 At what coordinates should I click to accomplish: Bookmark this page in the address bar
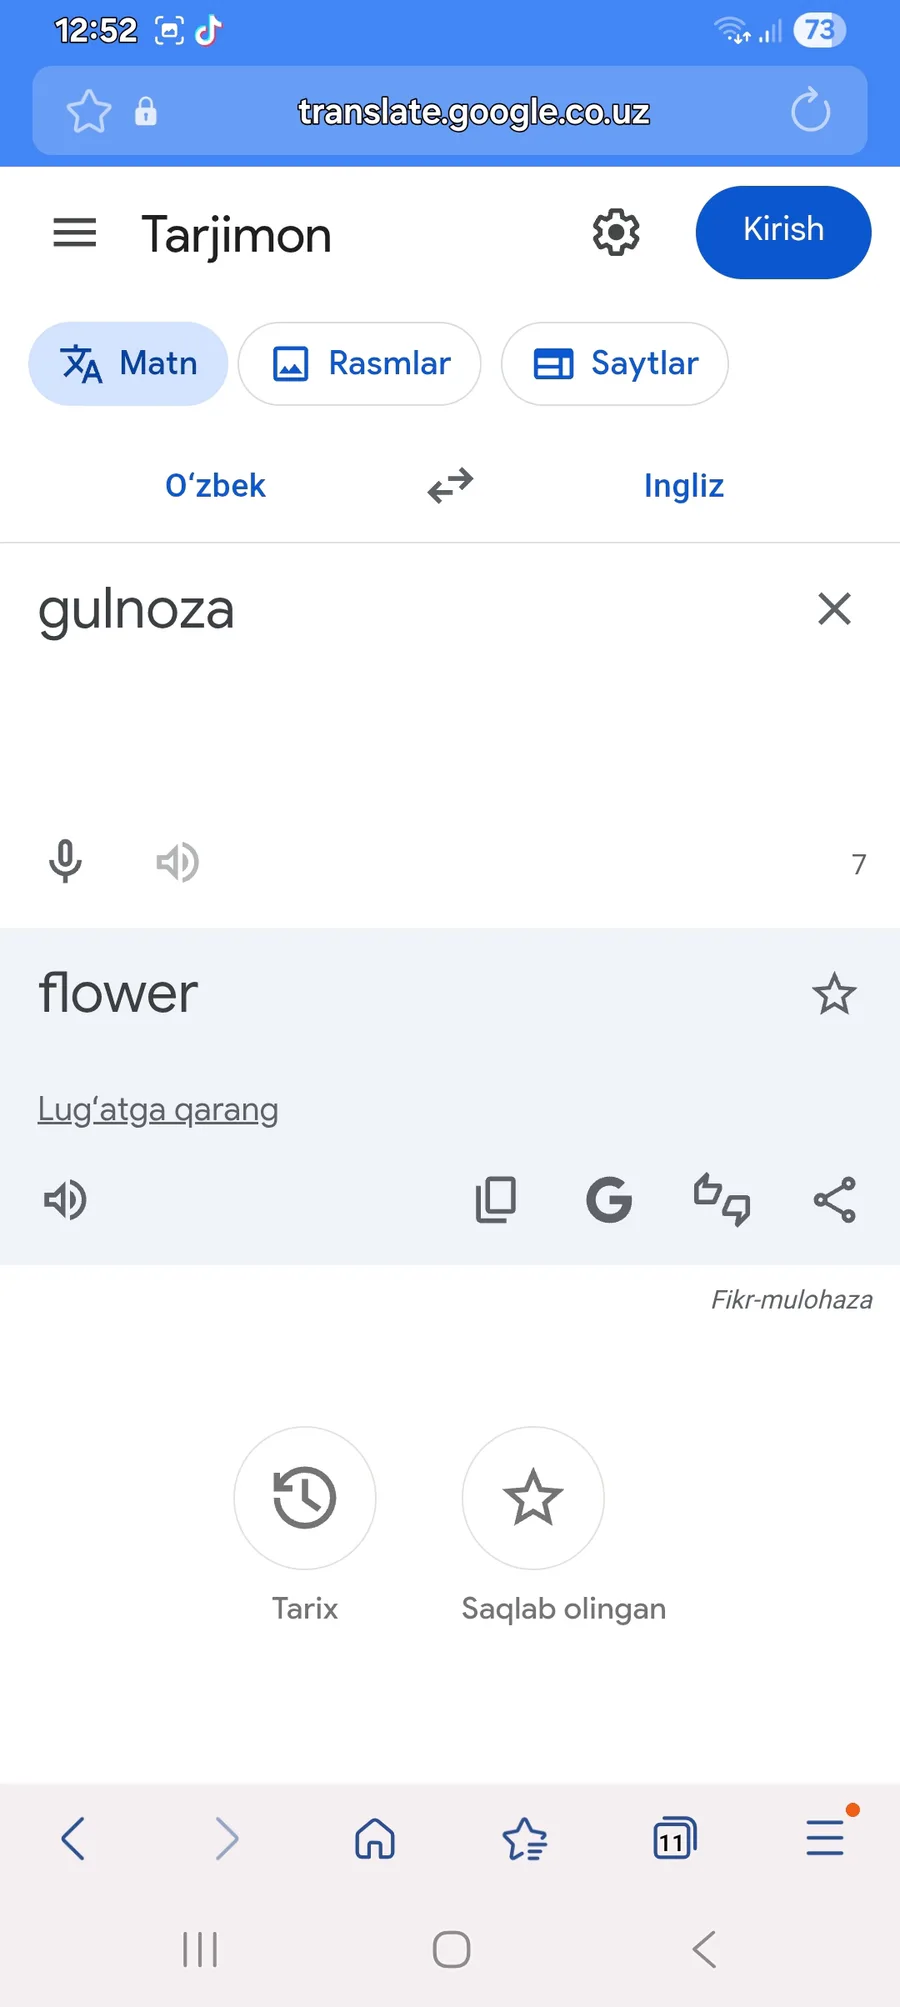coord(89,111)
